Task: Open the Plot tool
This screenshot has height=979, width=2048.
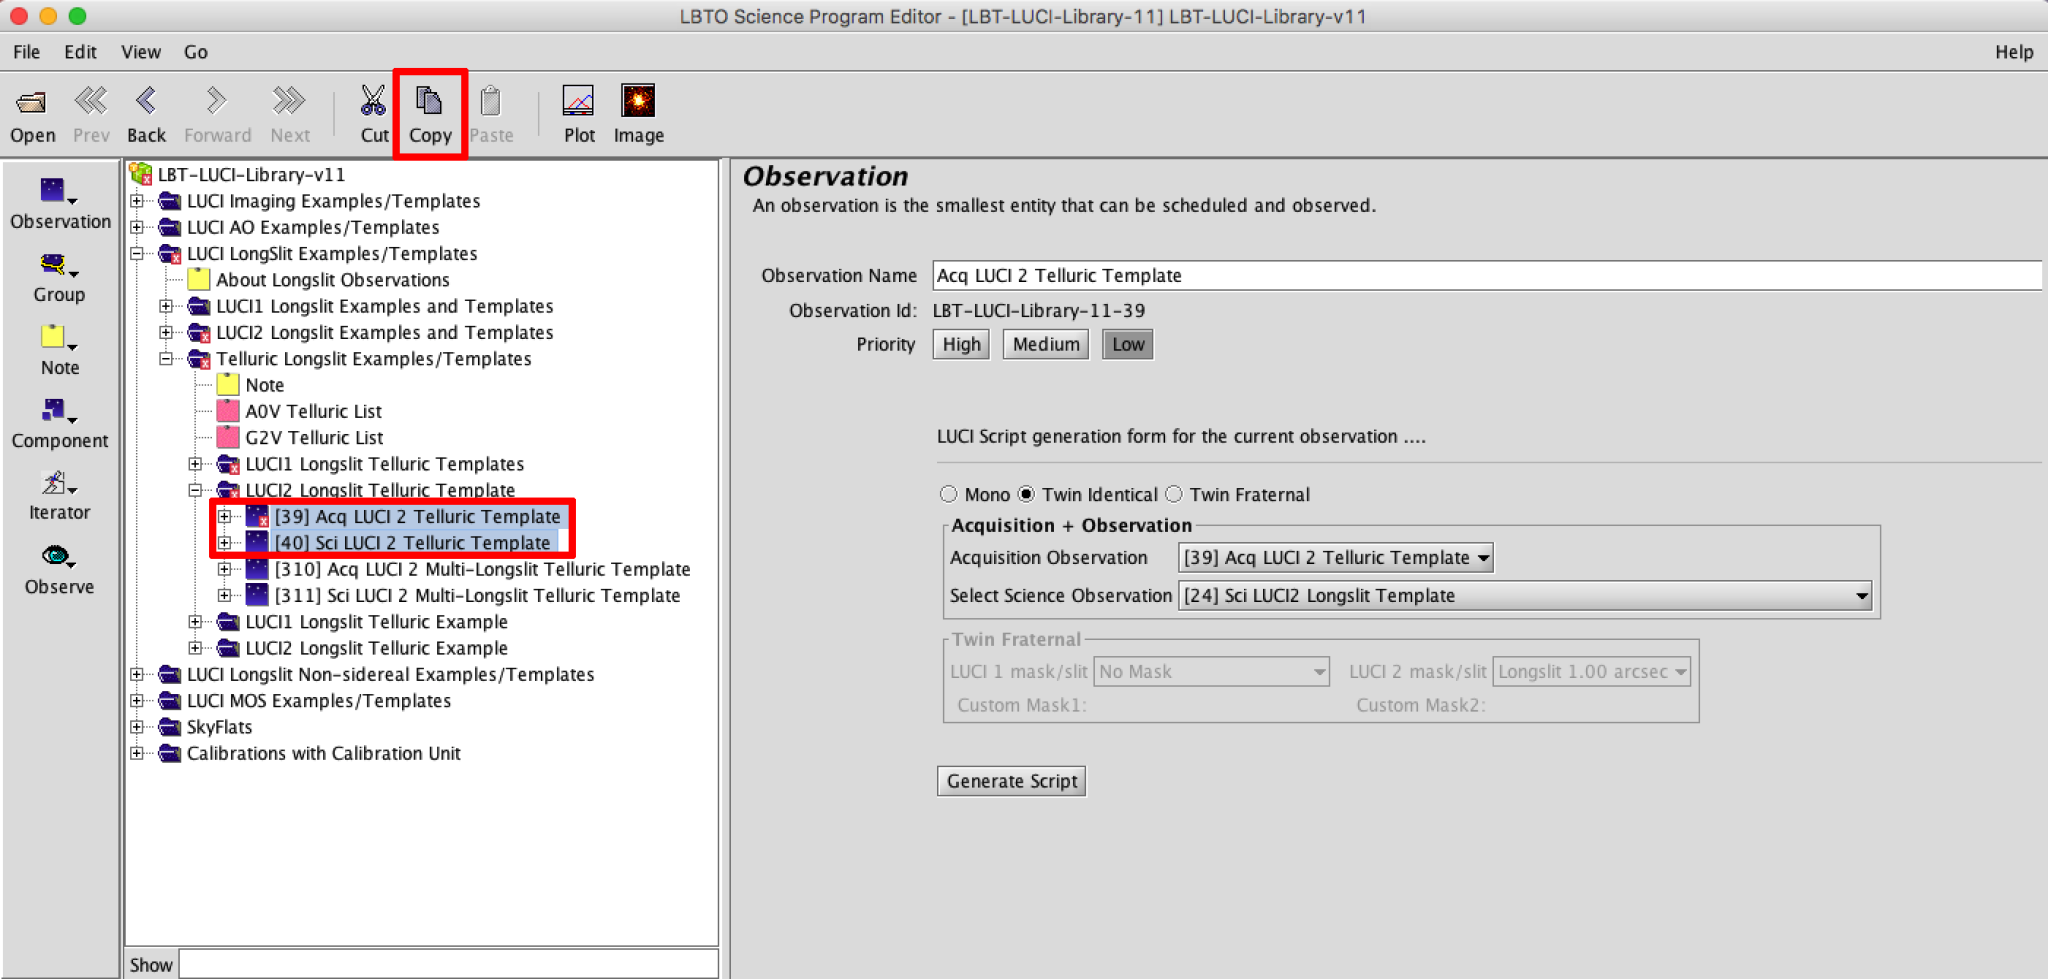Action: (579, 114)
